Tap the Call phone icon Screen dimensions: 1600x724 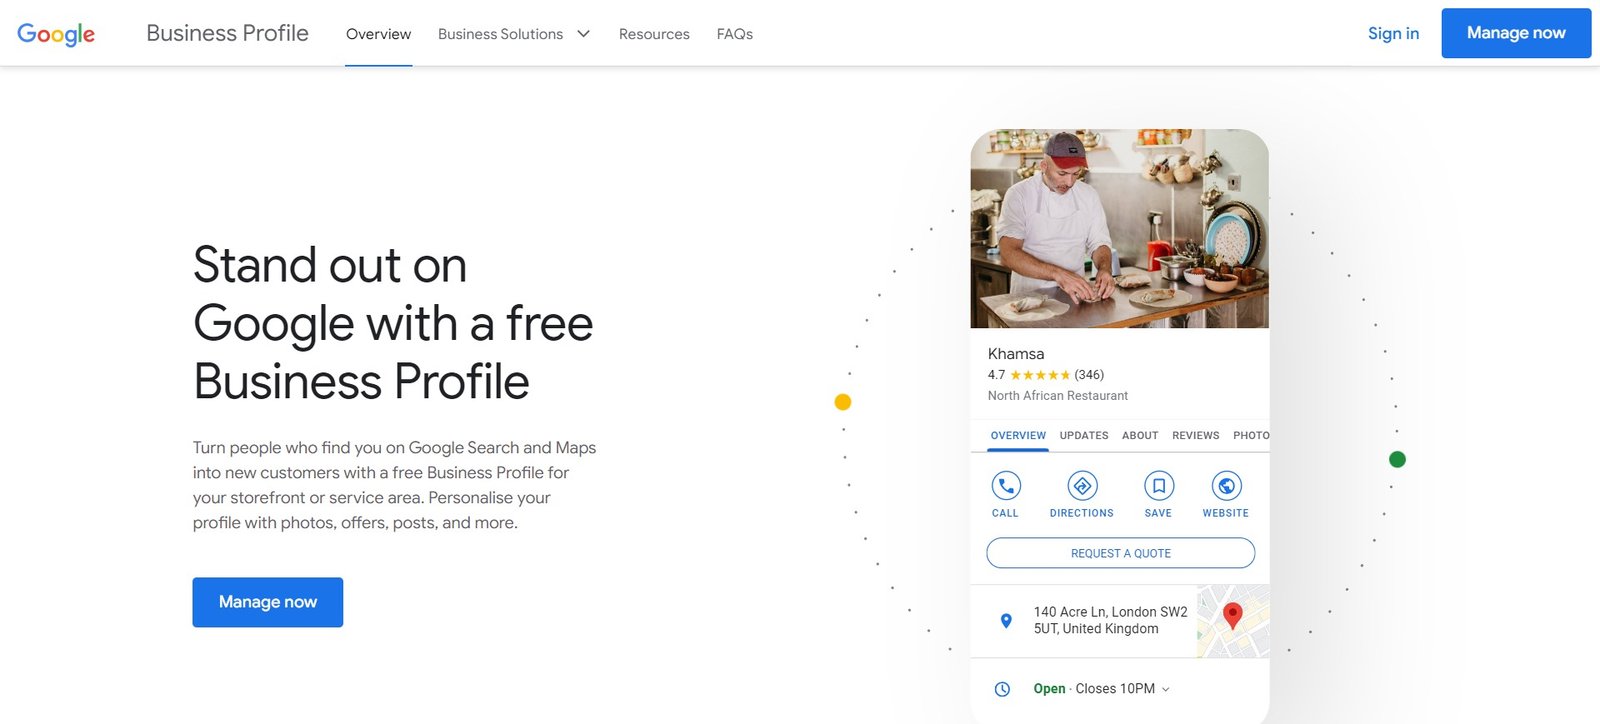tap(1005, 486)
